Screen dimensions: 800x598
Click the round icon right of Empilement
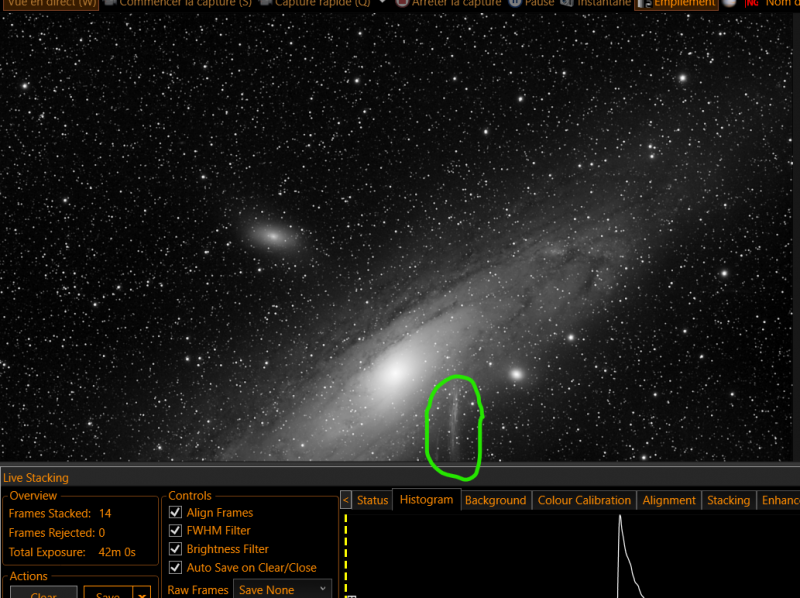730,3
